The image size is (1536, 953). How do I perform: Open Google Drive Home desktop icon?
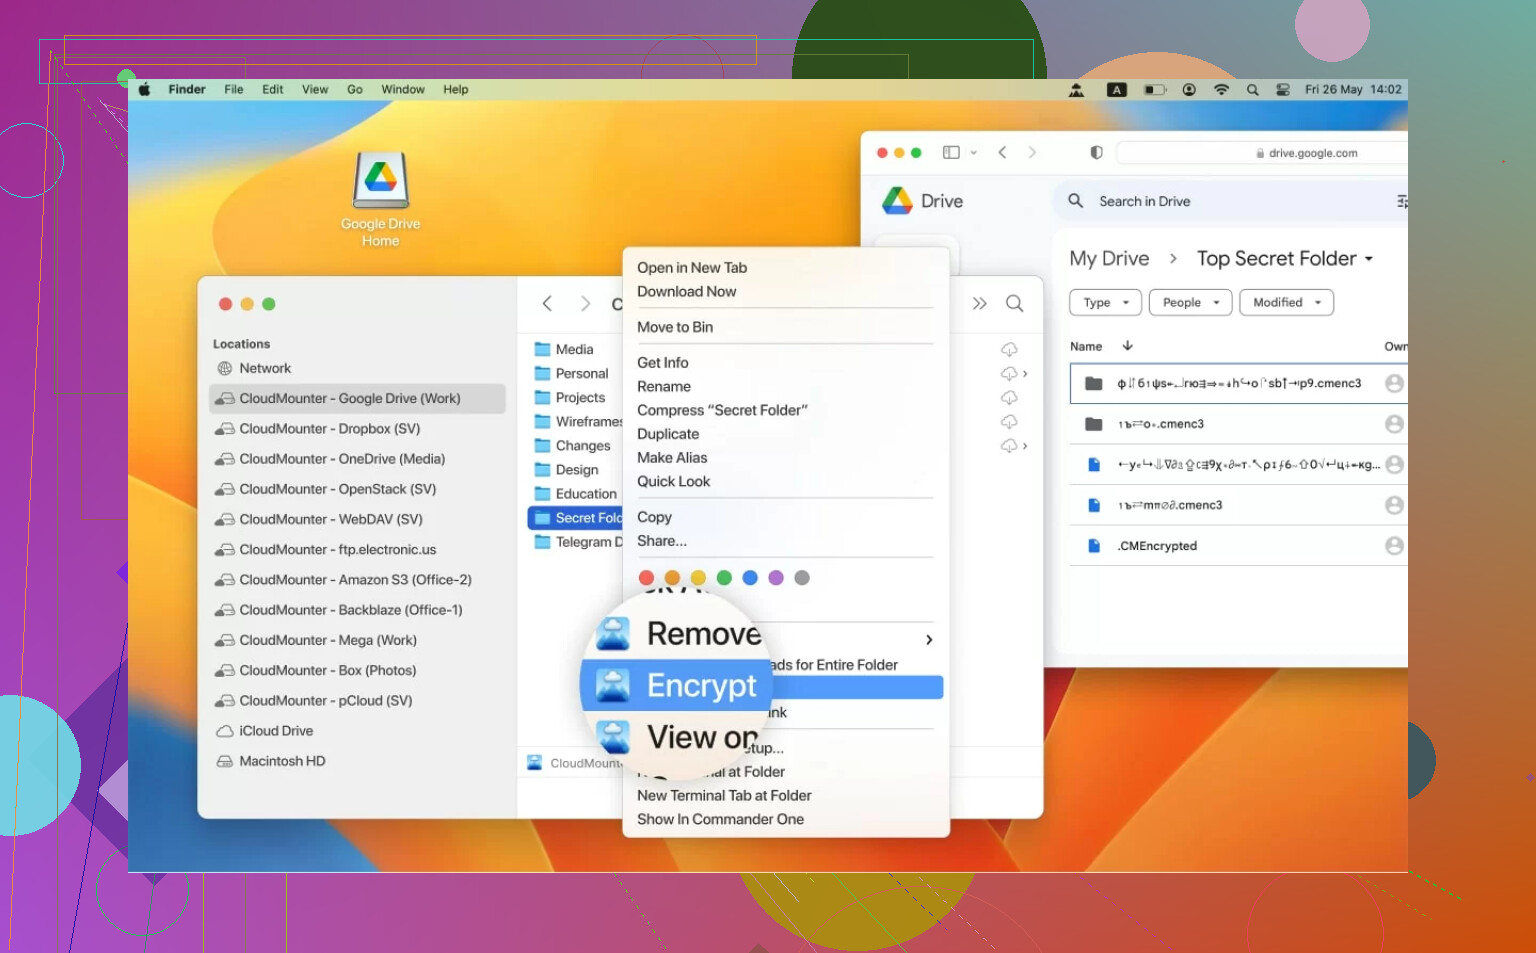(x=380, y=182)
